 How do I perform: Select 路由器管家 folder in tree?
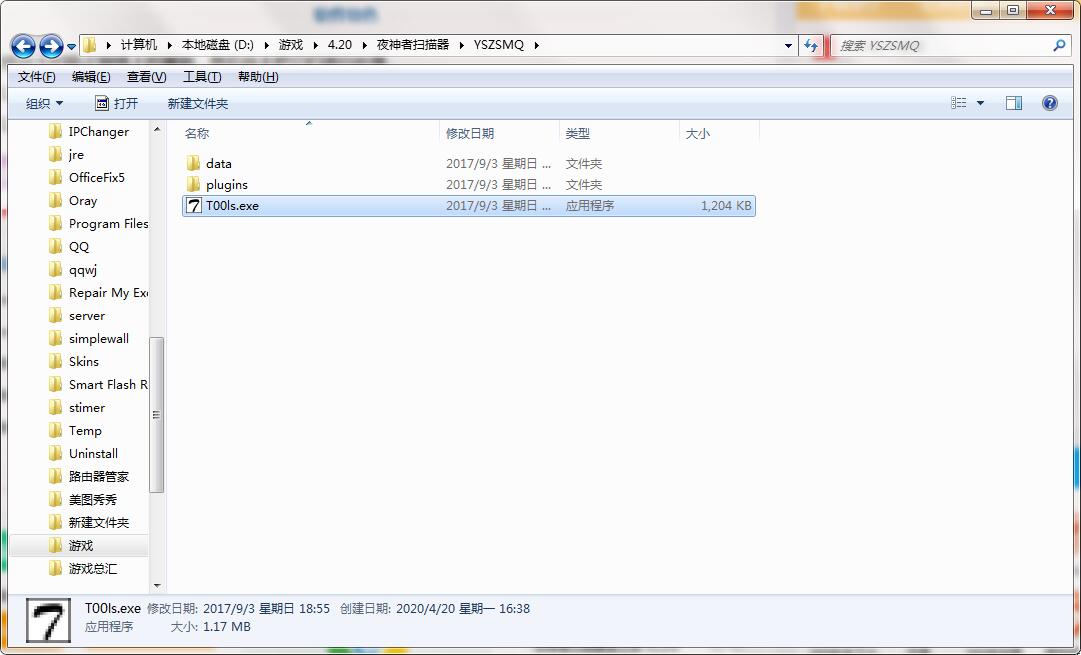pyautogui.click(x=90, y=476)
